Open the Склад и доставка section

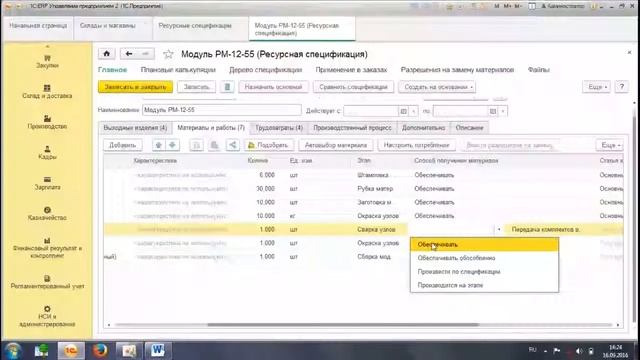pos(47,92)
